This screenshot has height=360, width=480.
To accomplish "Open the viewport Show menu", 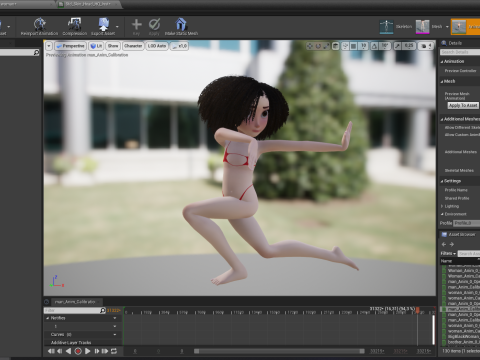I will (x=113, y=46).
